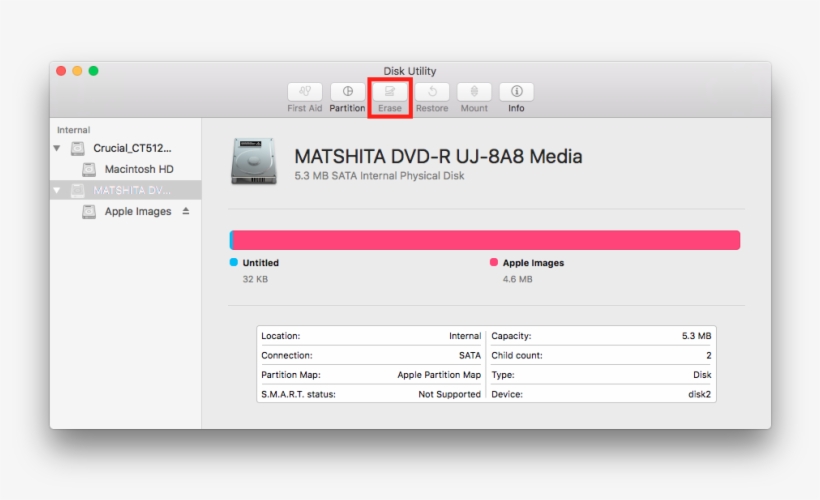Click the Location: Internal row
Viewport: 820px width, 500px height.
click(x=371, y=336)
